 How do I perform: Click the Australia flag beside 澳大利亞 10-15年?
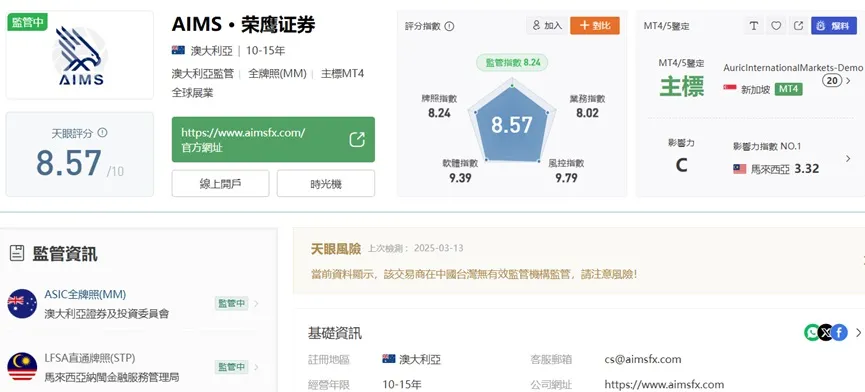pos(178,50)
